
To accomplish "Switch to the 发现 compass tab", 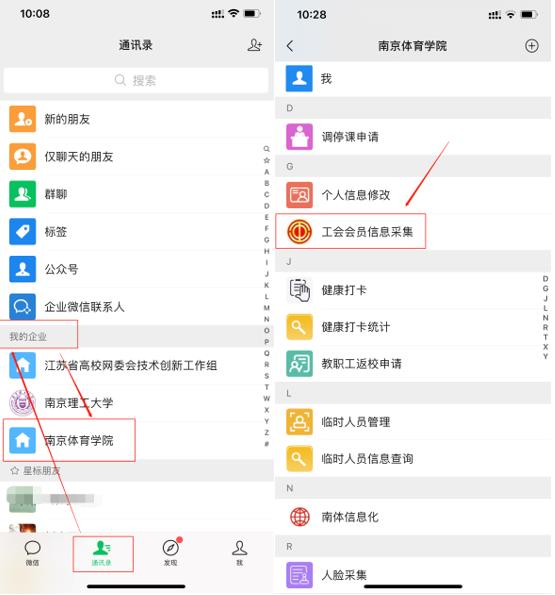I will coord(171,553).
